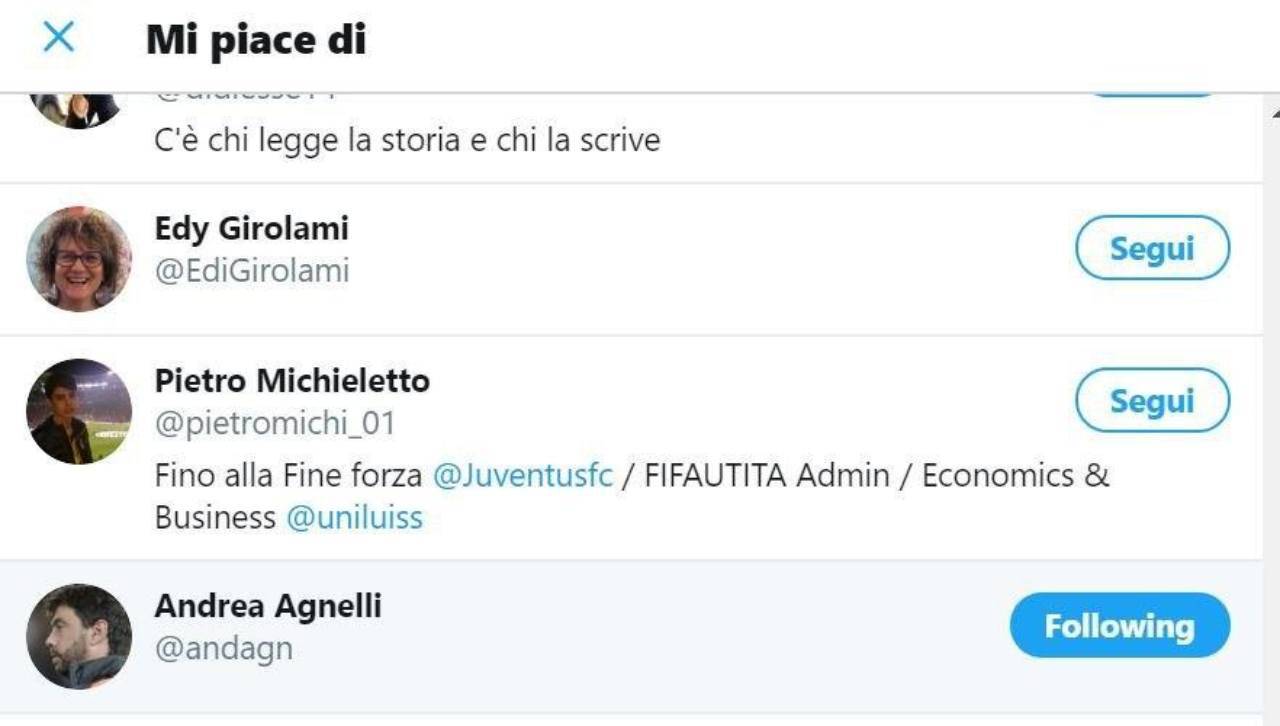Open the Pietro Michieletto name link
This screenshot has width=1280, height=726.
point(292,381)
